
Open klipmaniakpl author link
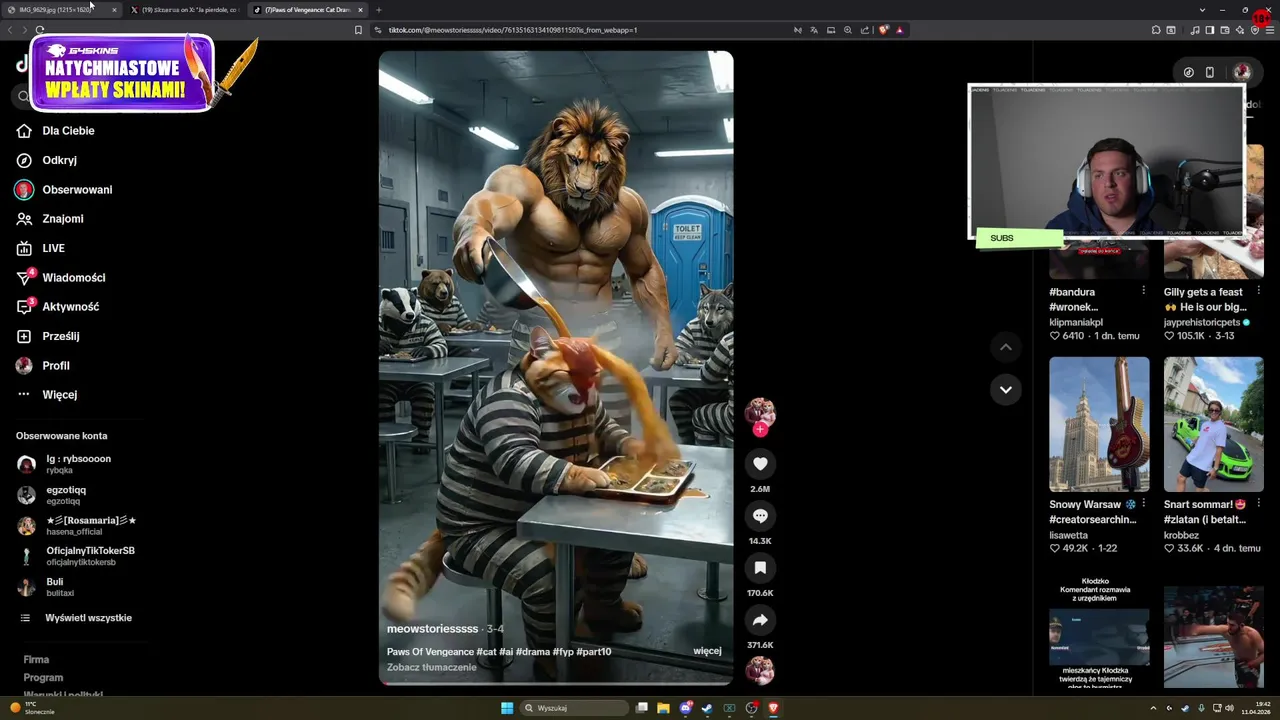[x=1076, y=323]
